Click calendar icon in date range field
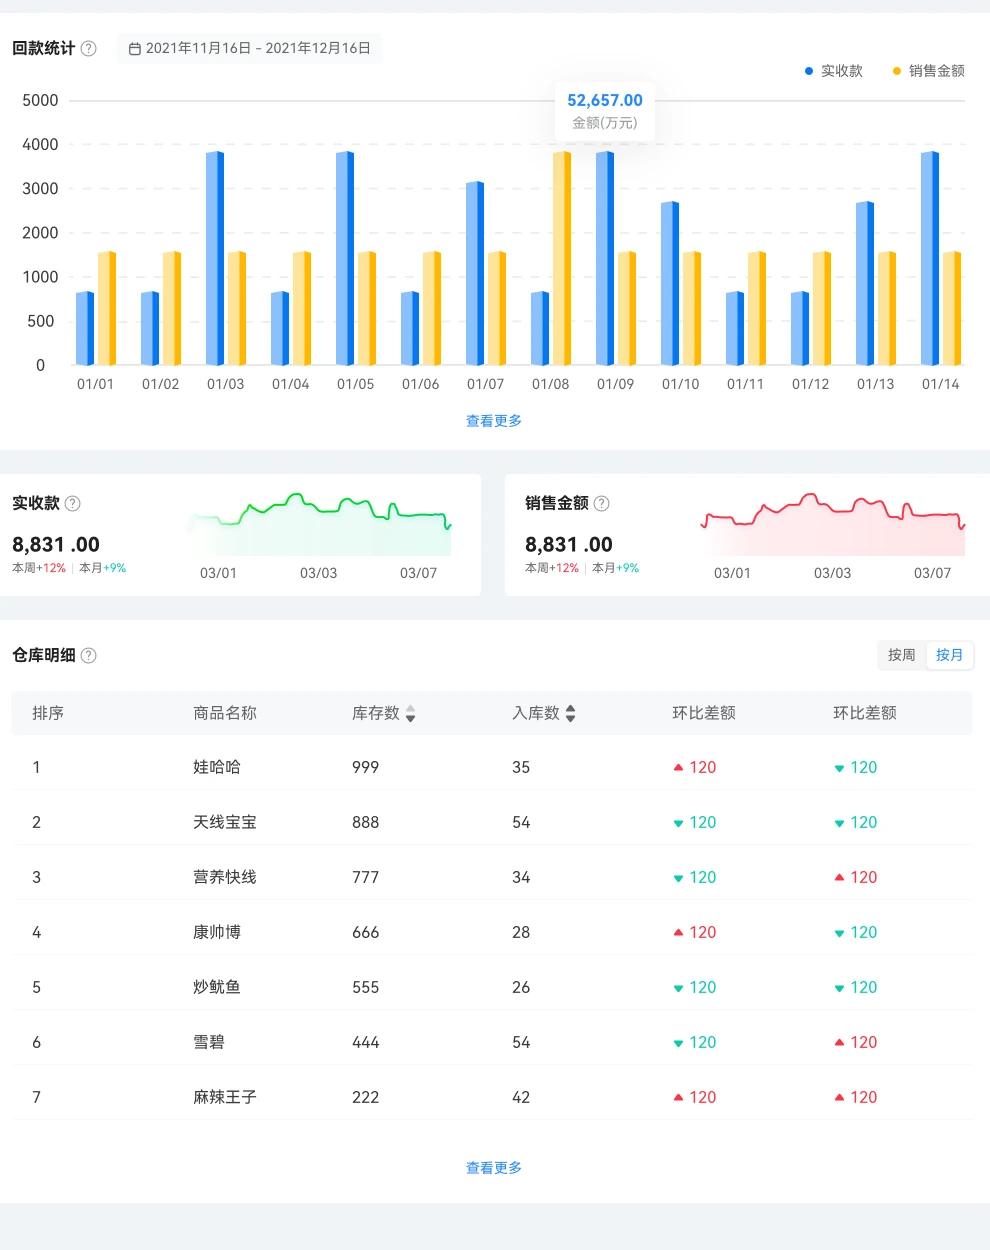Image resolution: width=990 pixels, height=1250 pixels. (x=135, y=48)
